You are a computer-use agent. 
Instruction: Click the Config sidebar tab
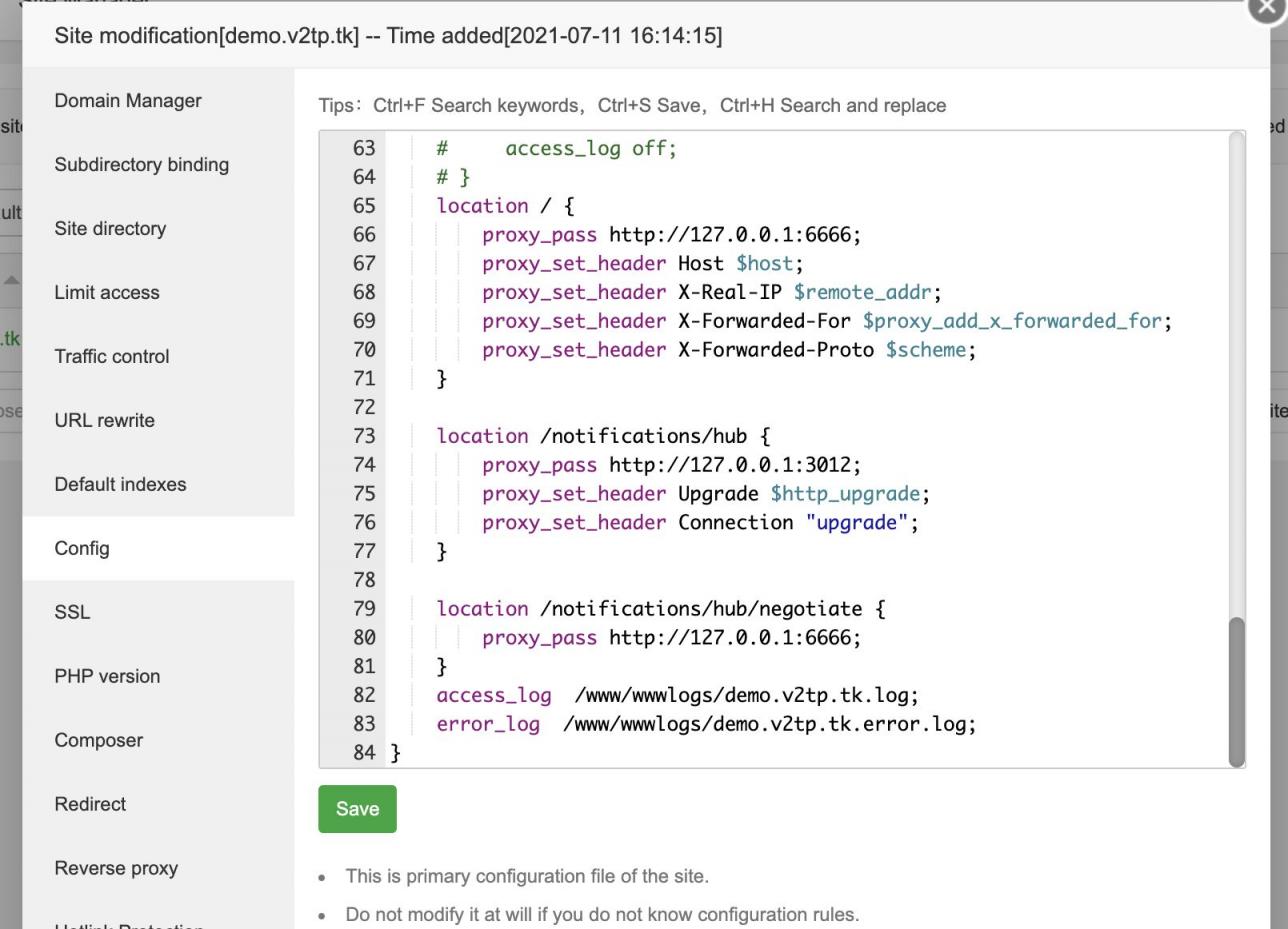[82, 549]
